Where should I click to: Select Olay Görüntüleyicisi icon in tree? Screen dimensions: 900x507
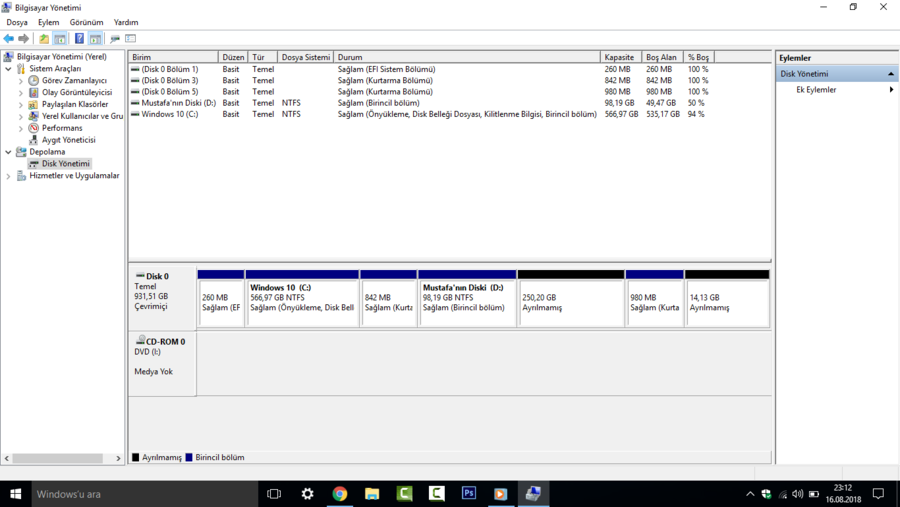tap(34, 92)
